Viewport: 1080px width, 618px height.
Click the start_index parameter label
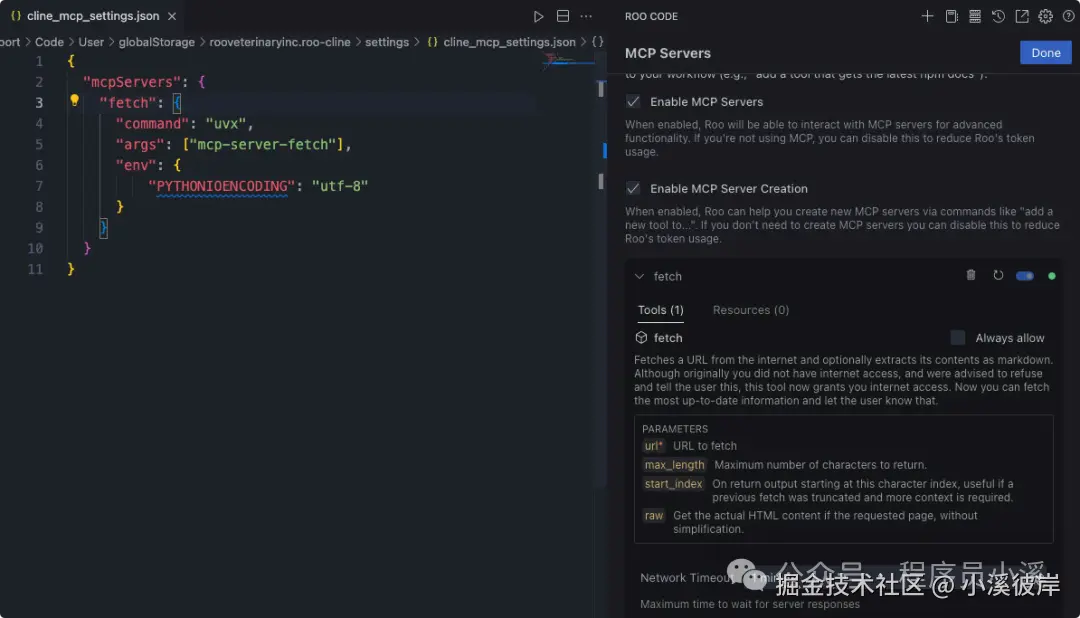(x=673, y=484)
